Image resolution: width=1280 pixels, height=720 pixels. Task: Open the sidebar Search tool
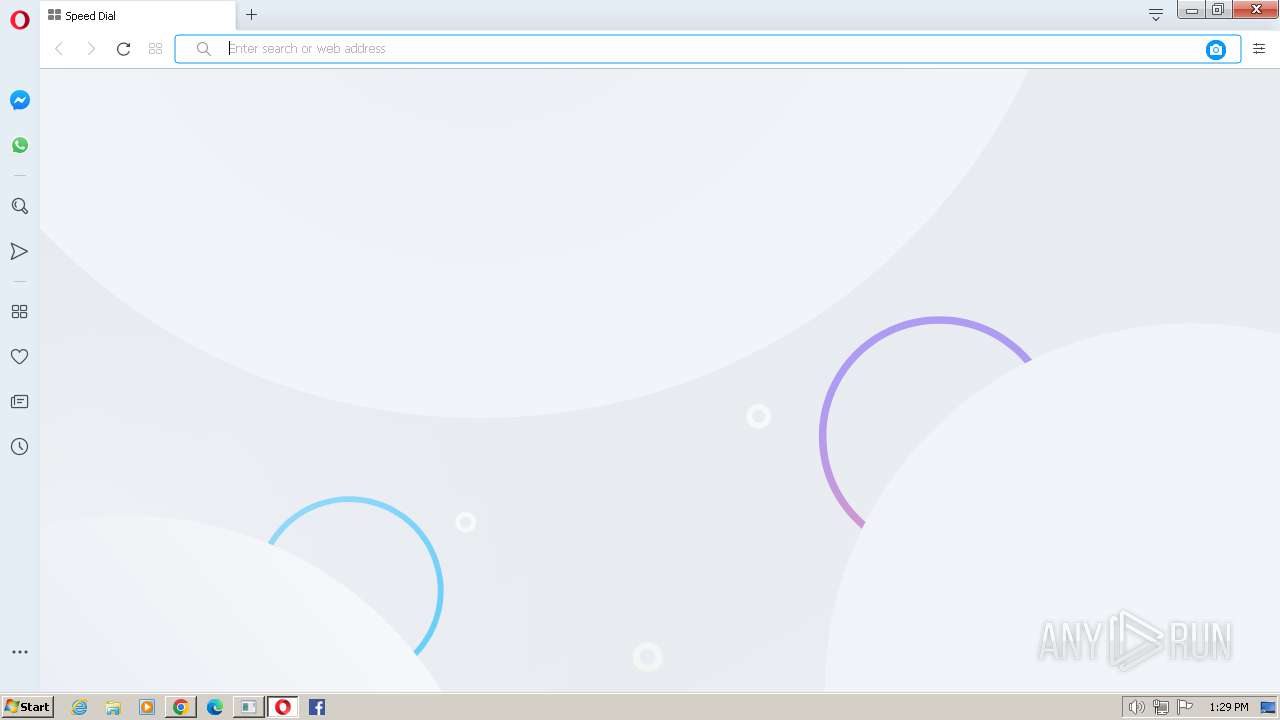coord(19,206)
